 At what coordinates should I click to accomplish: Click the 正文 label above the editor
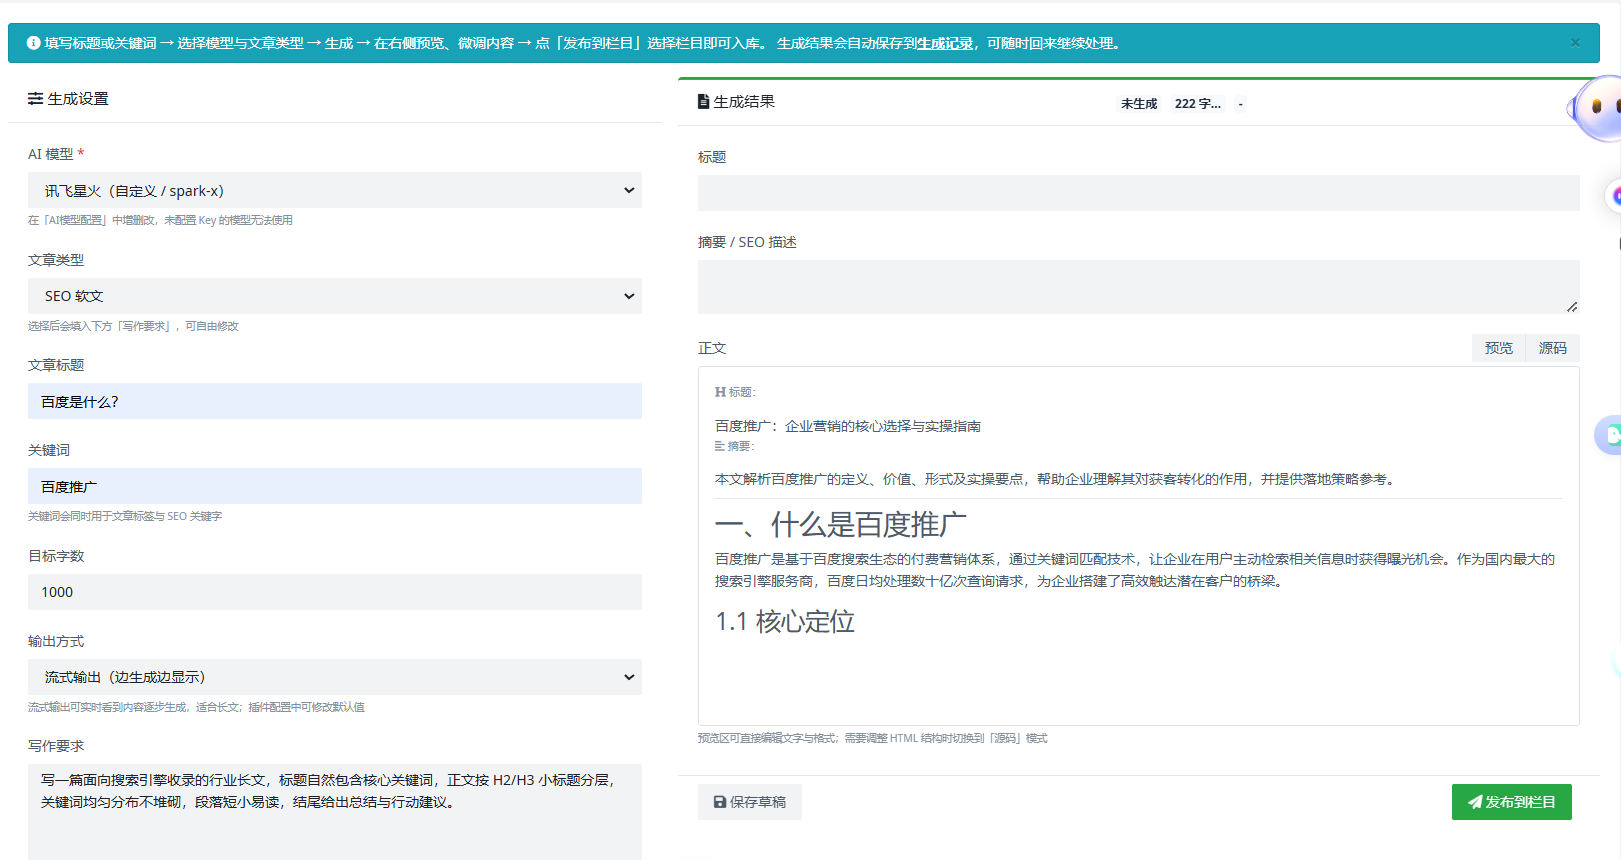click(x=712, y=348)
